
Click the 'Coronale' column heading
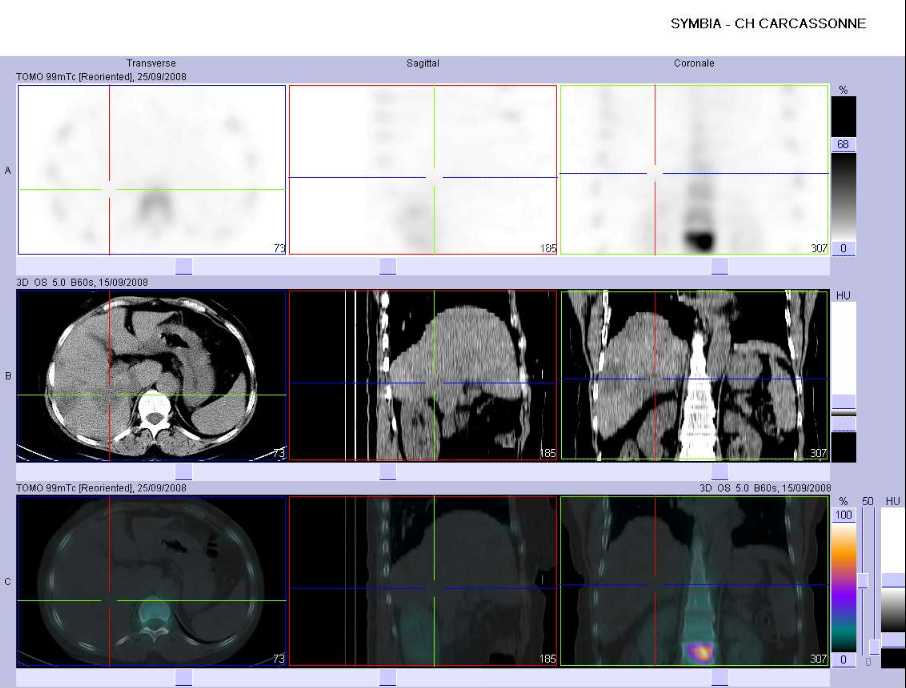coord(694,63)
